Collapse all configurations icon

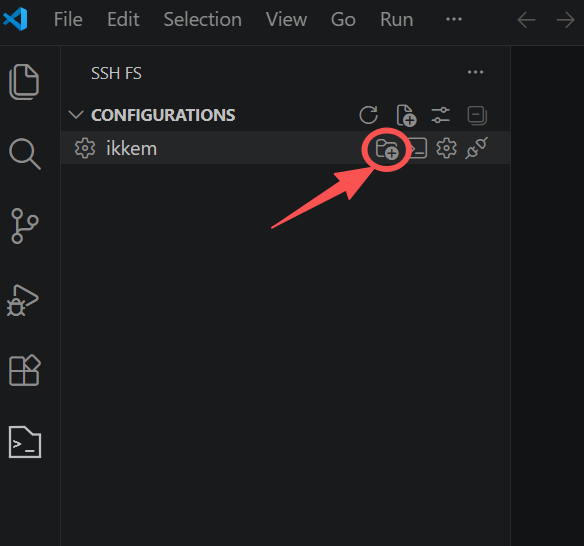477,115
